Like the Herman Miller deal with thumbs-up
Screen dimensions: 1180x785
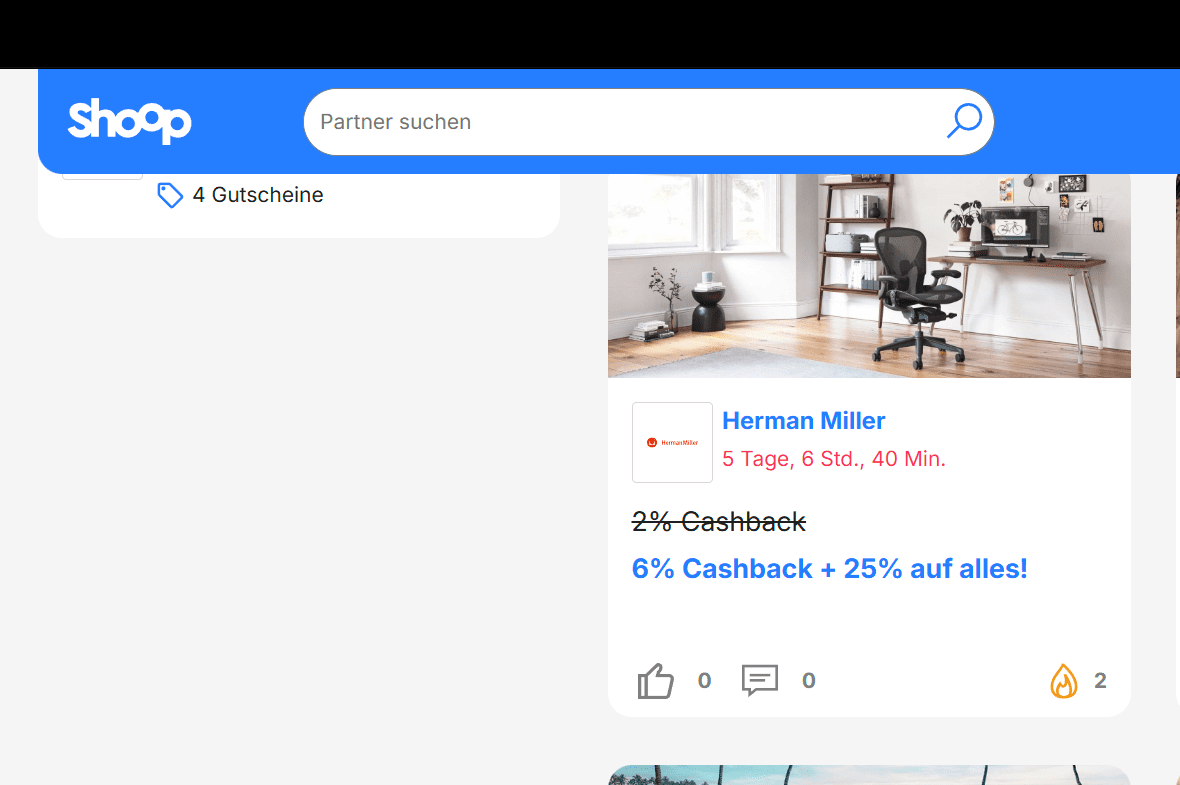655,681
